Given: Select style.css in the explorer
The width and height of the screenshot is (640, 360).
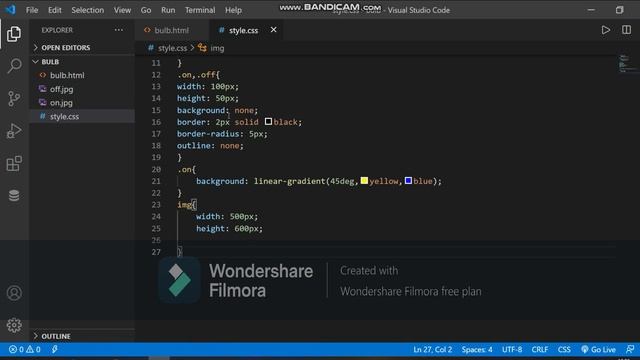Looking at the screenshot, I should tap(82, 116).
